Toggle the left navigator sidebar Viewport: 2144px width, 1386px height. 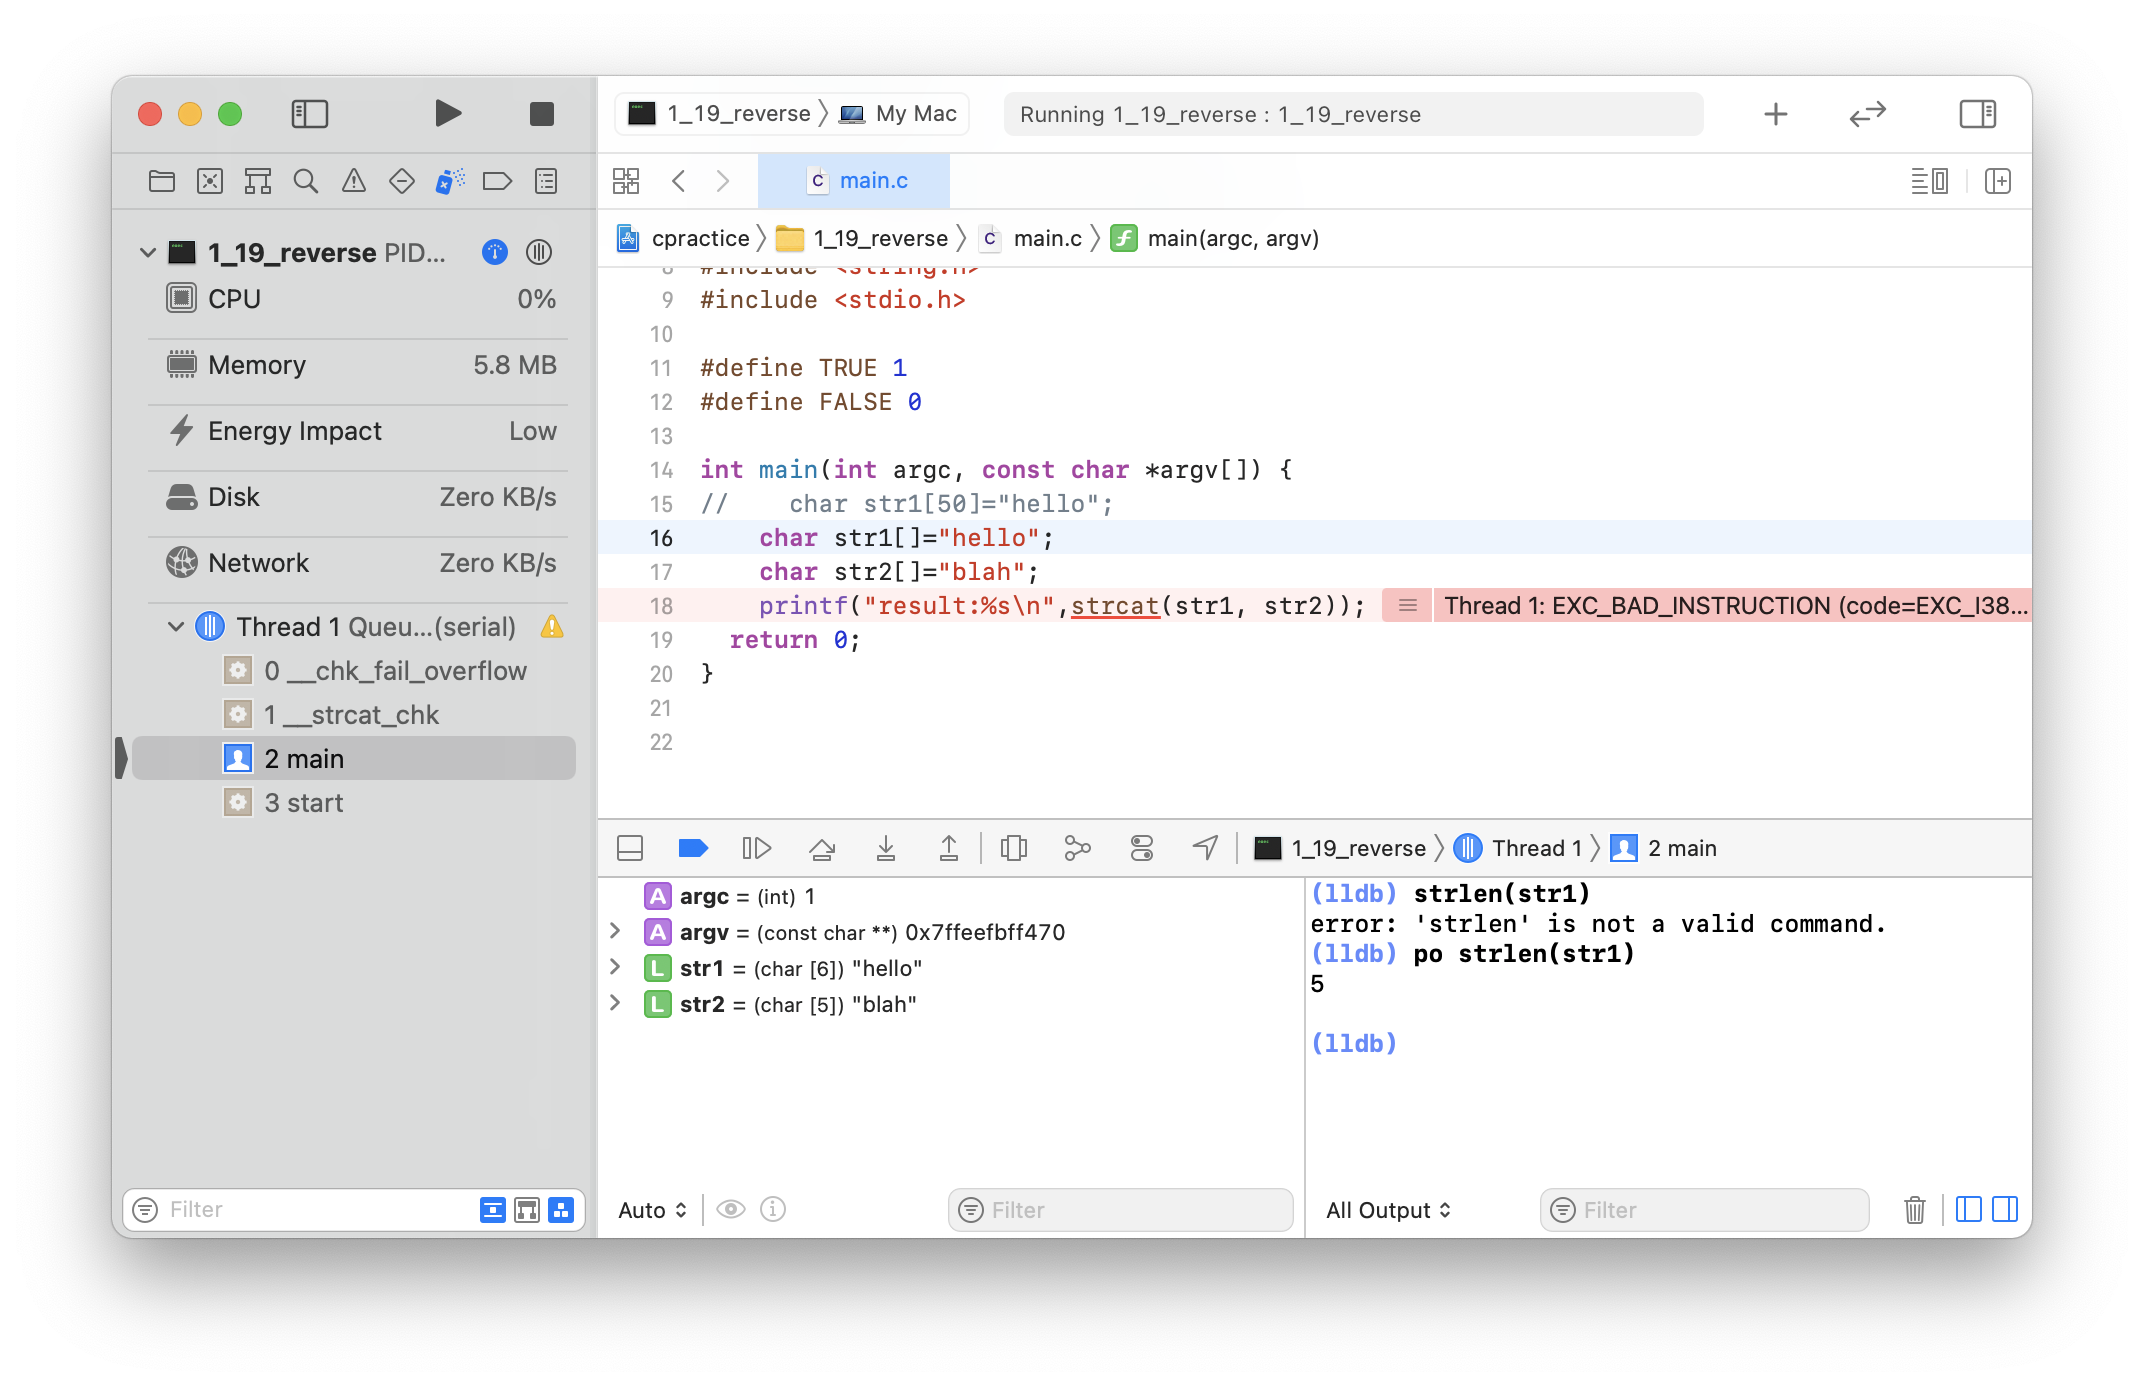click(x=310, y=114)
